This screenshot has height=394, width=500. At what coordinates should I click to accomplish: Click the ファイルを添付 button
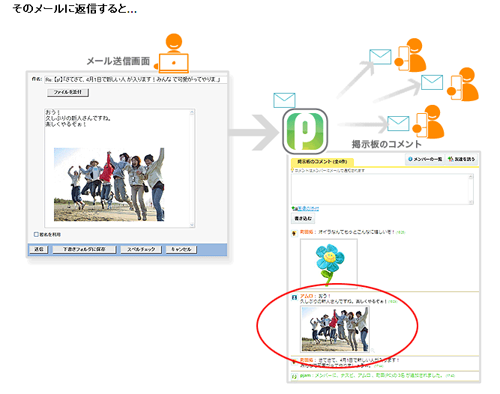pos(68,92)
